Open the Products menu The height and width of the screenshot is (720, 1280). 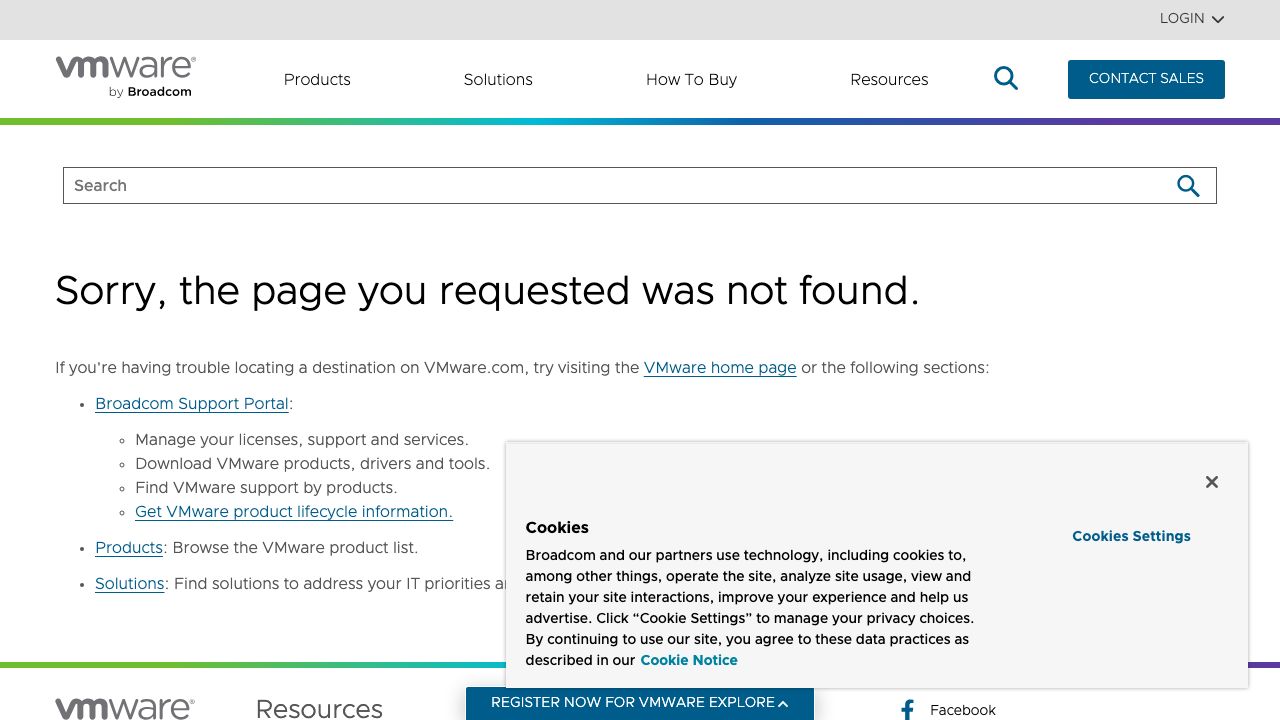tap(317, 79)
